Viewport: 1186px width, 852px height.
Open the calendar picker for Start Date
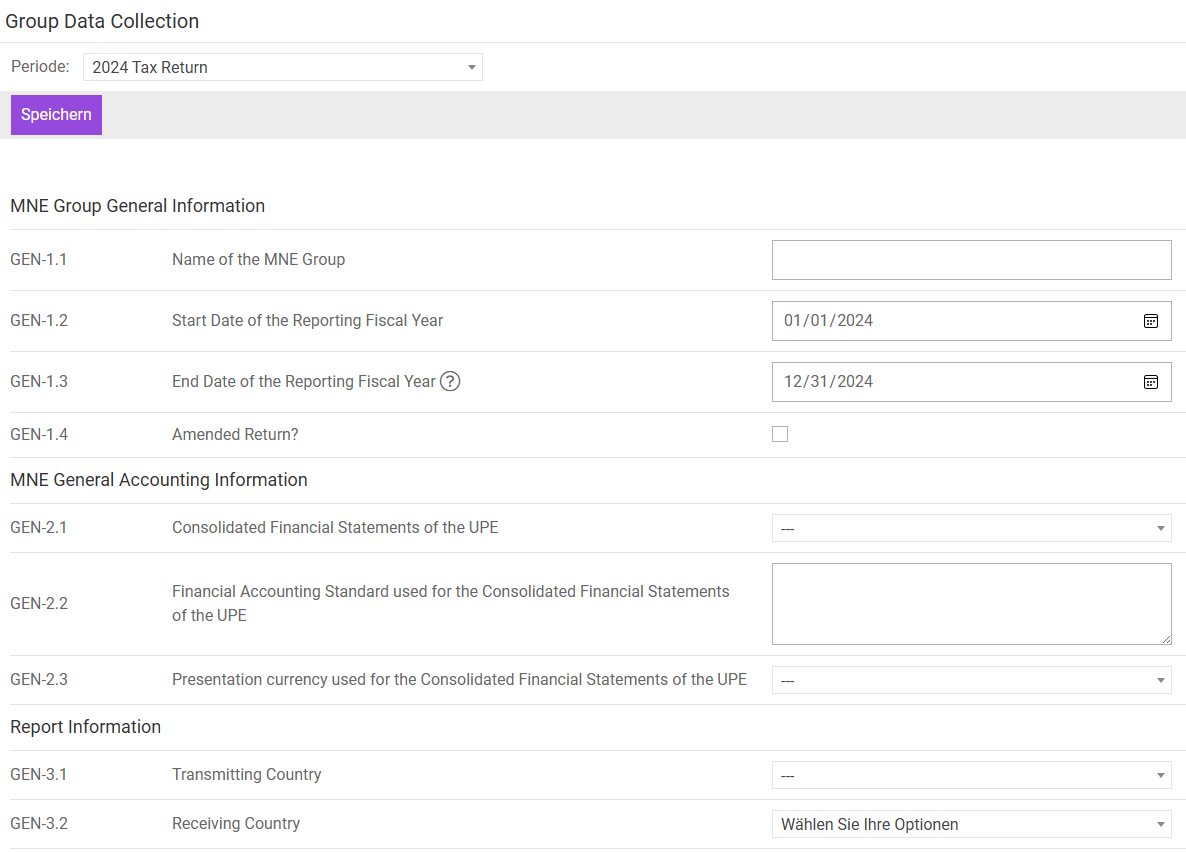(x=1150, y=321)
